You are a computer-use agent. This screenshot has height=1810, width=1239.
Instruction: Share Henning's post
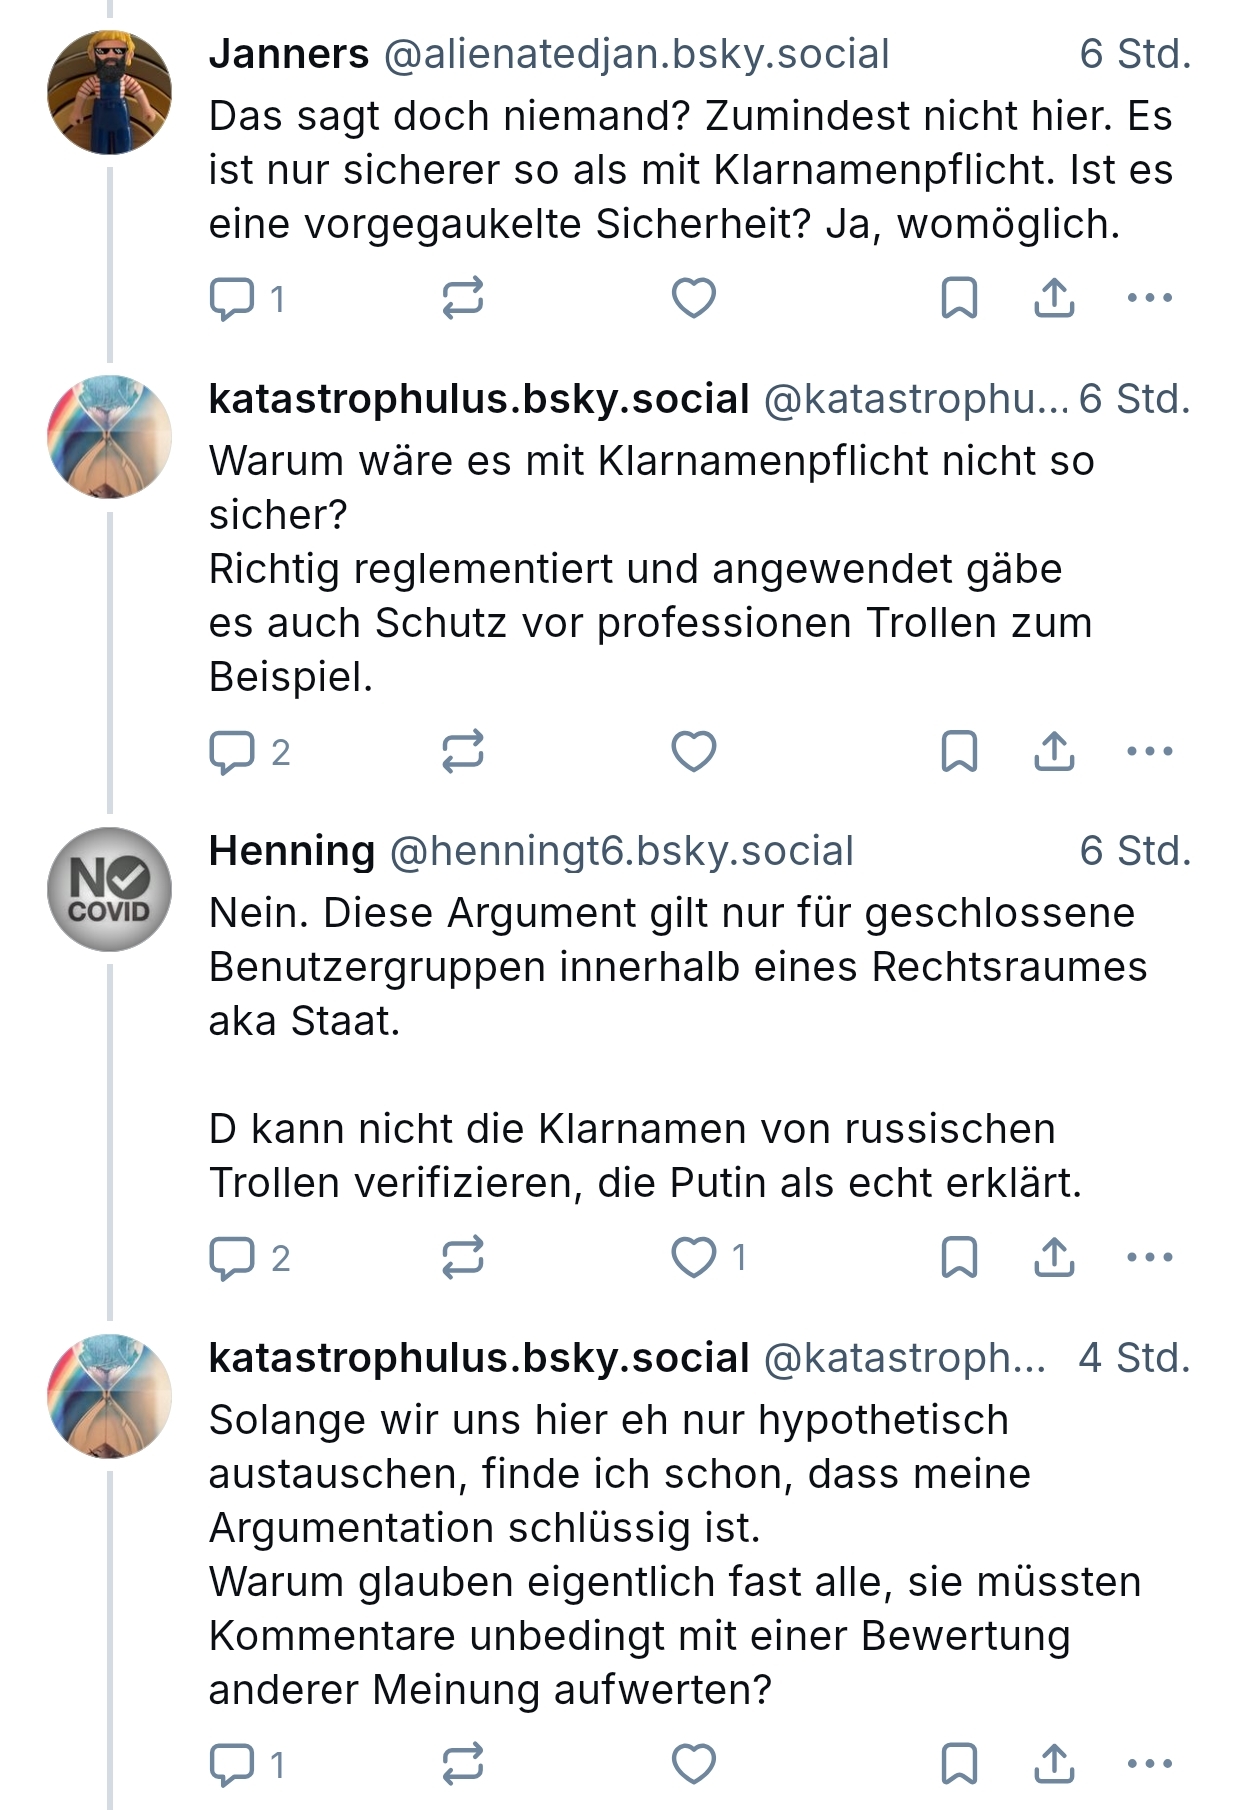(1054, 1258)
